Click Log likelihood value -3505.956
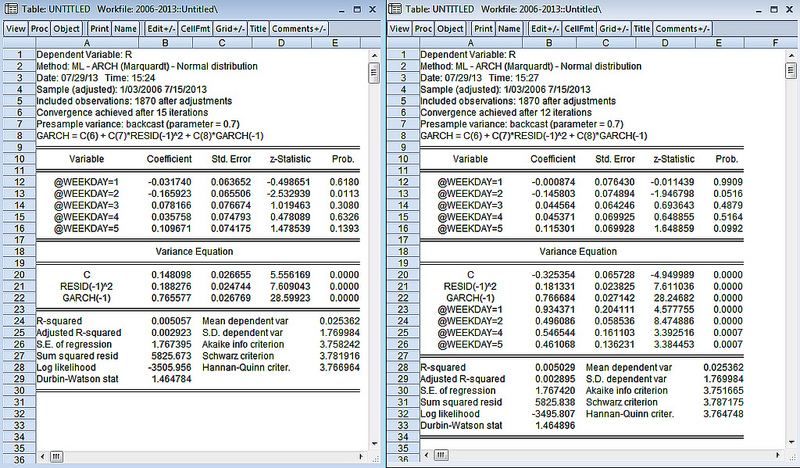The width and height of the screenshot is (800, 468). [170, 367]
